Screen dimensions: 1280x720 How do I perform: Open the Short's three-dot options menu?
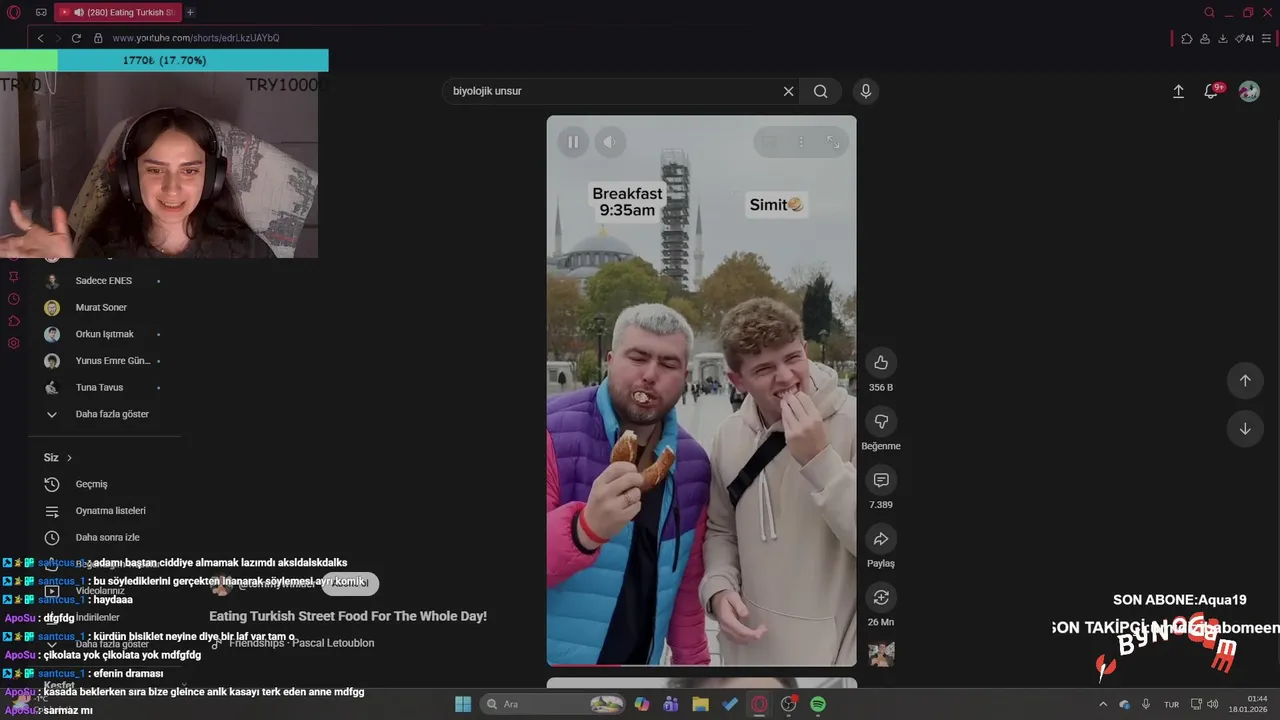point(801,142)
